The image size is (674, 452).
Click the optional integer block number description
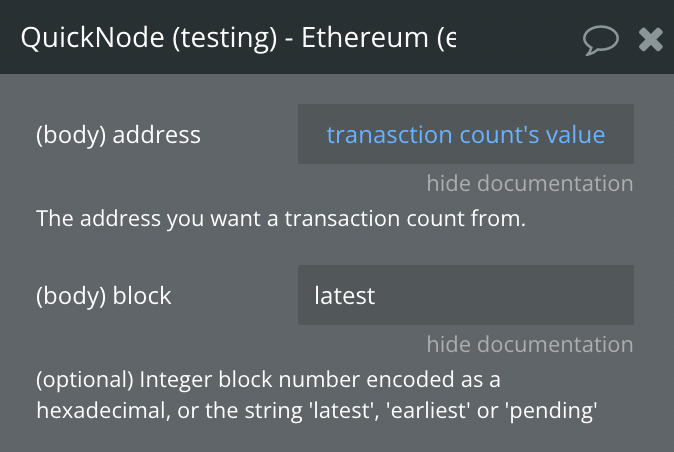click(x=316, y=395)
